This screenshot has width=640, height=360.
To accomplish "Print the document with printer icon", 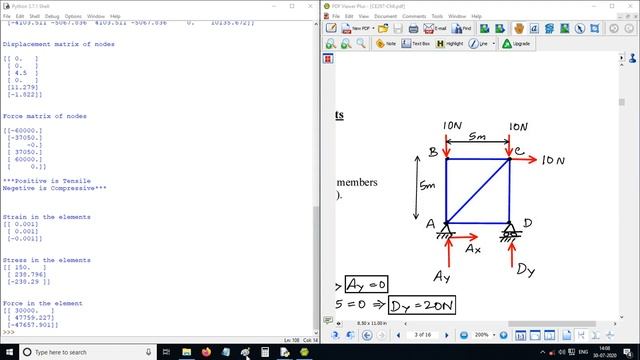I will [x=413, y=28].
